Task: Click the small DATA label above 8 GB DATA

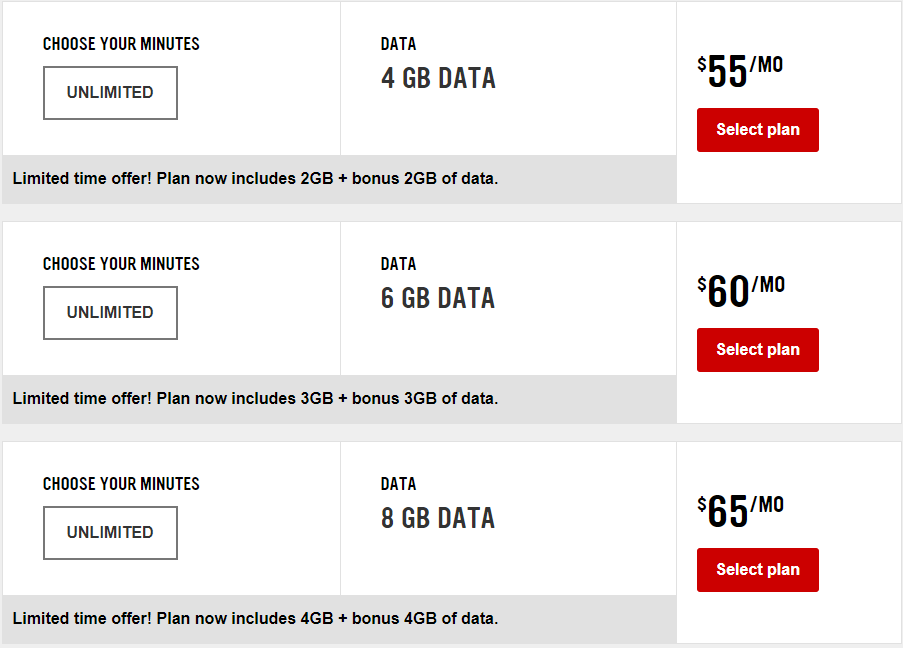Action: click(398, 484)
